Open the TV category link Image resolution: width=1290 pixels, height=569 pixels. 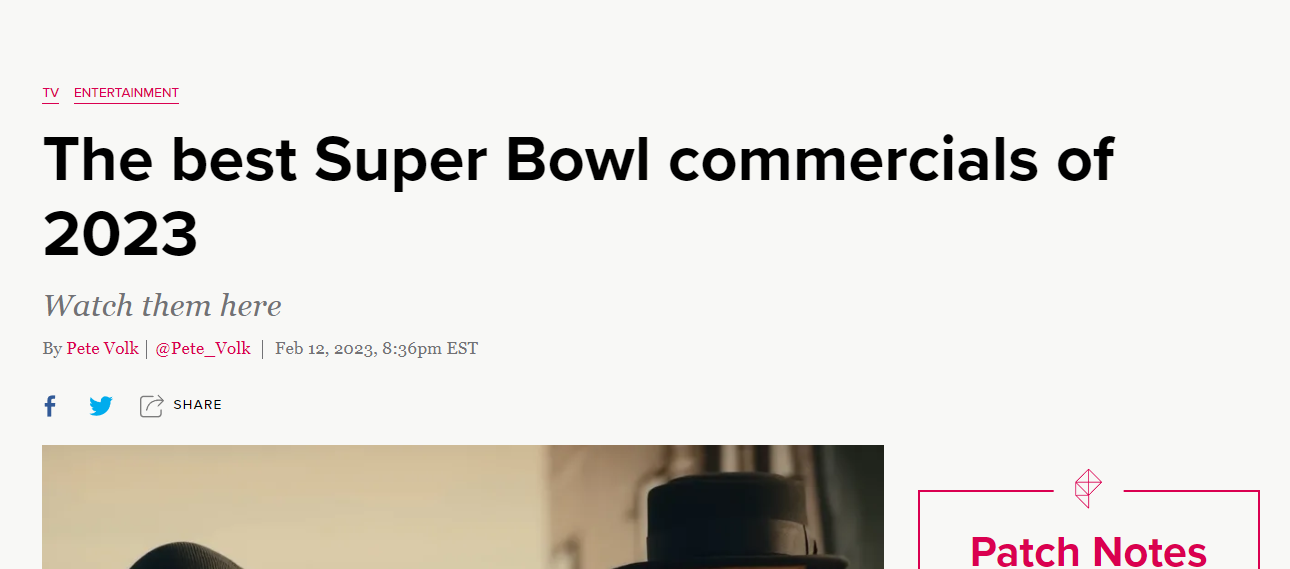click(51, 93)
